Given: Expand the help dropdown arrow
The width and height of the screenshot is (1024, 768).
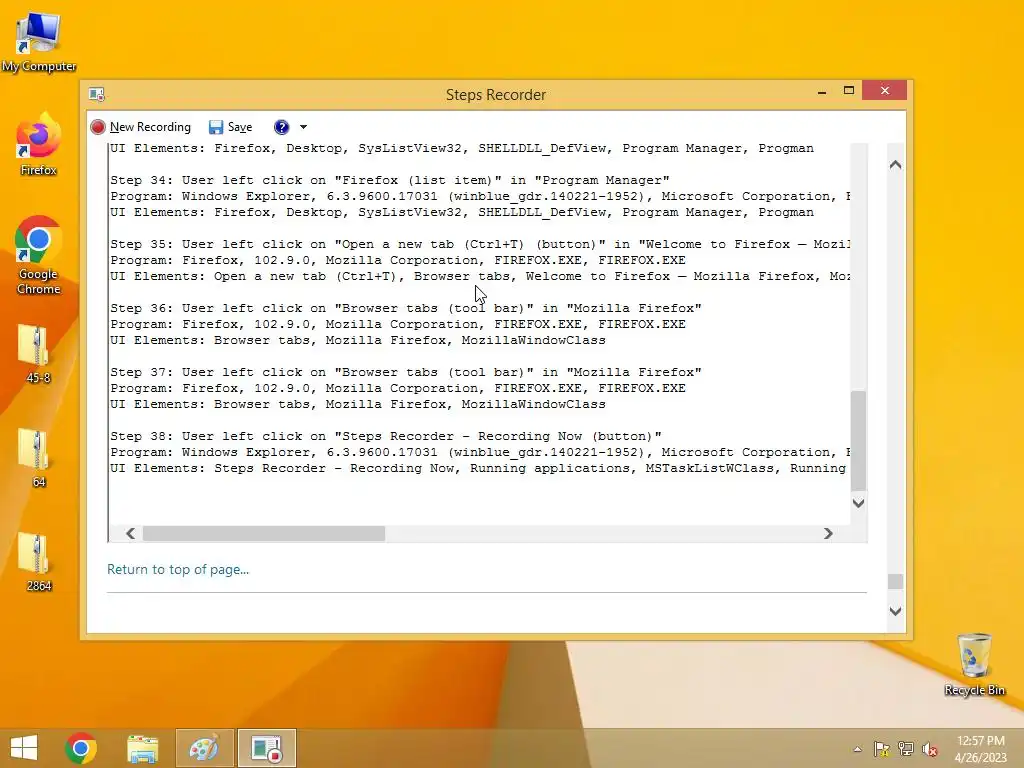Looking at the screenshot, I should tap(303, 127).
